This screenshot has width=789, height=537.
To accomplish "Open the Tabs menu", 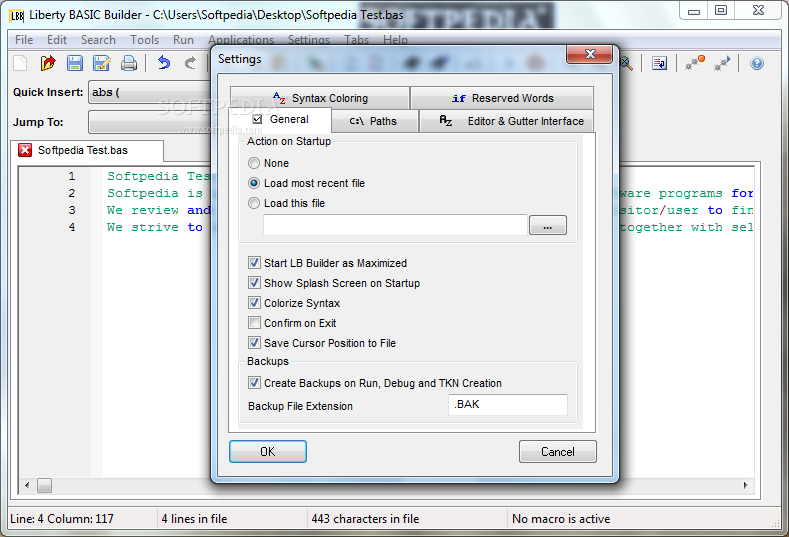I will point(356,40).
